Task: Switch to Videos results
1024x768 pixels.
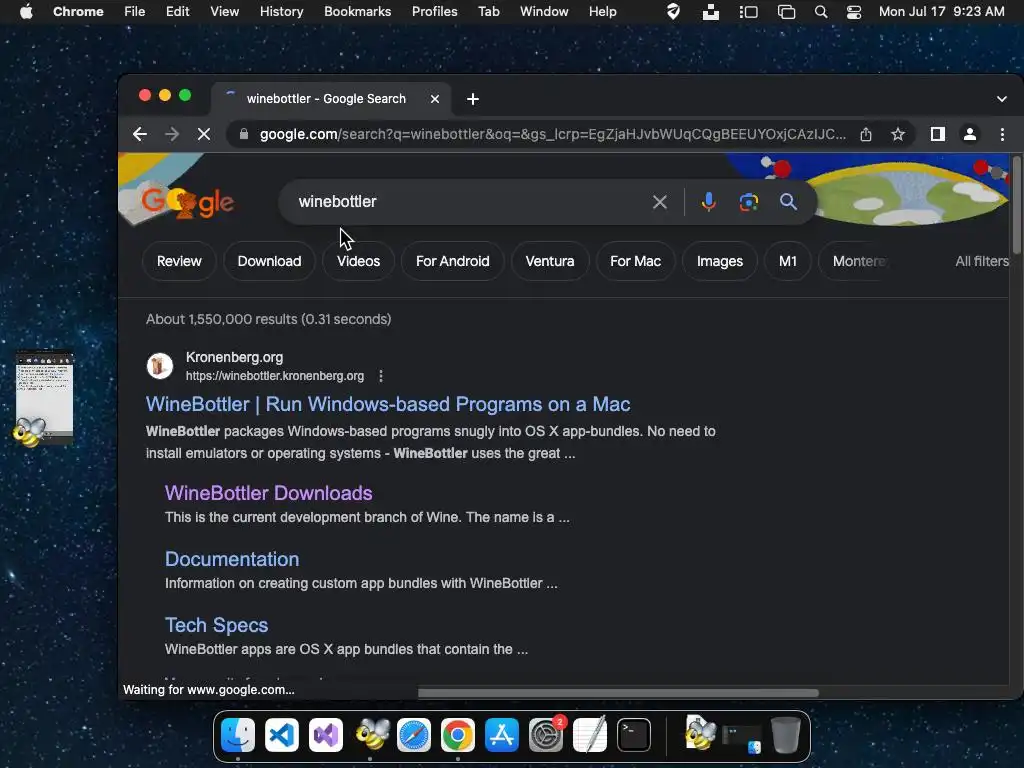Action: pyautogui.click(x=358, y=261)
